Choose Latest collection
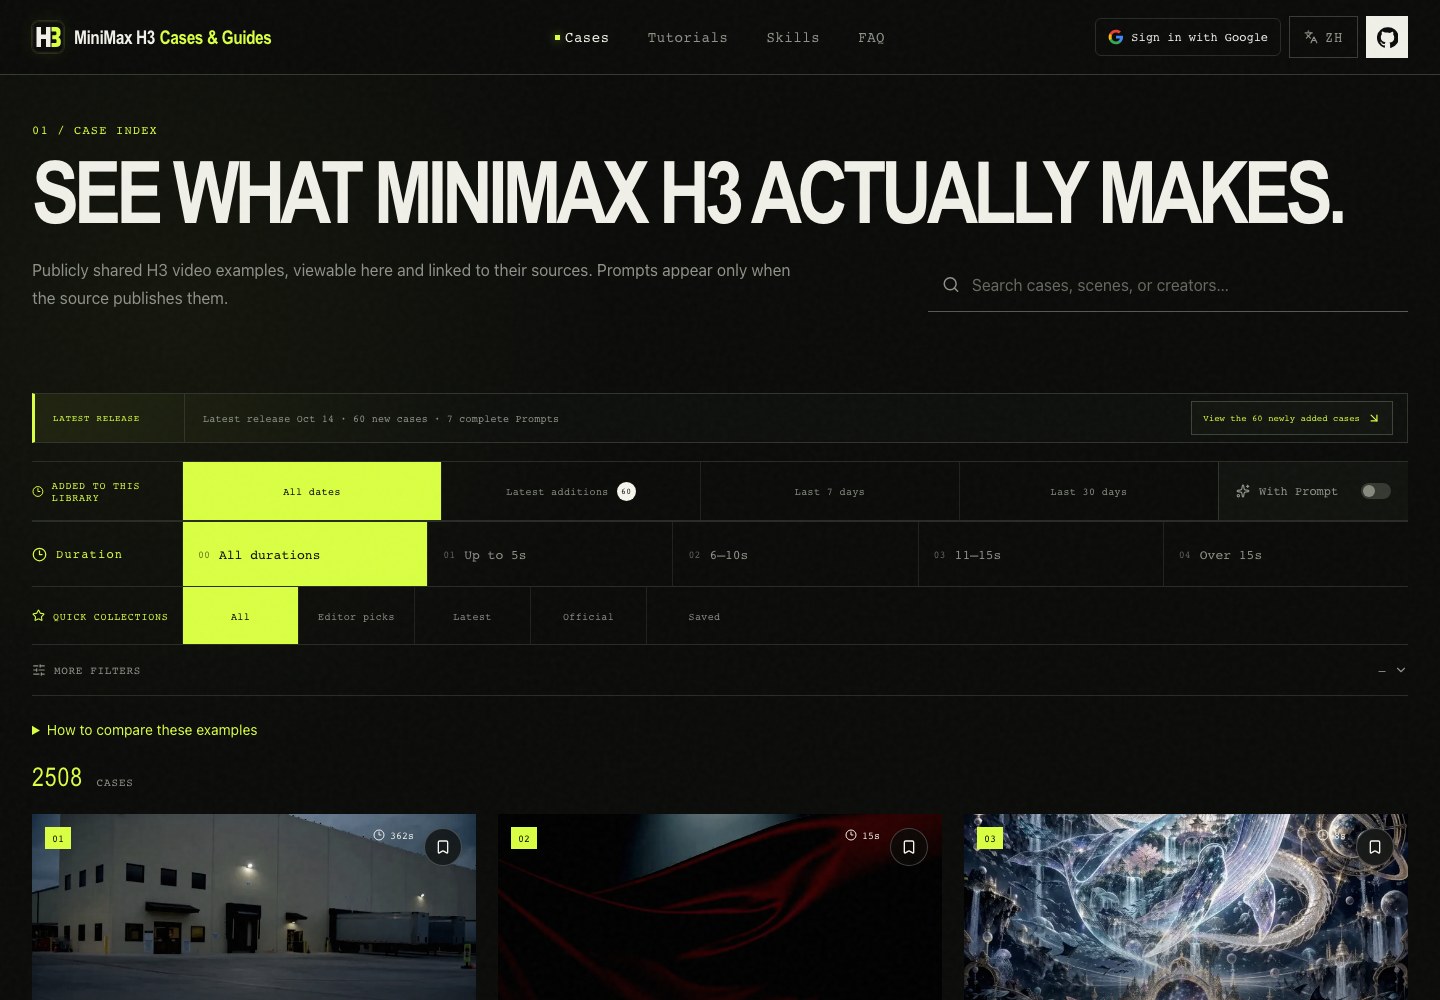The width and height of the screenshot is (1440, 1000). click(x=472, y=616)
